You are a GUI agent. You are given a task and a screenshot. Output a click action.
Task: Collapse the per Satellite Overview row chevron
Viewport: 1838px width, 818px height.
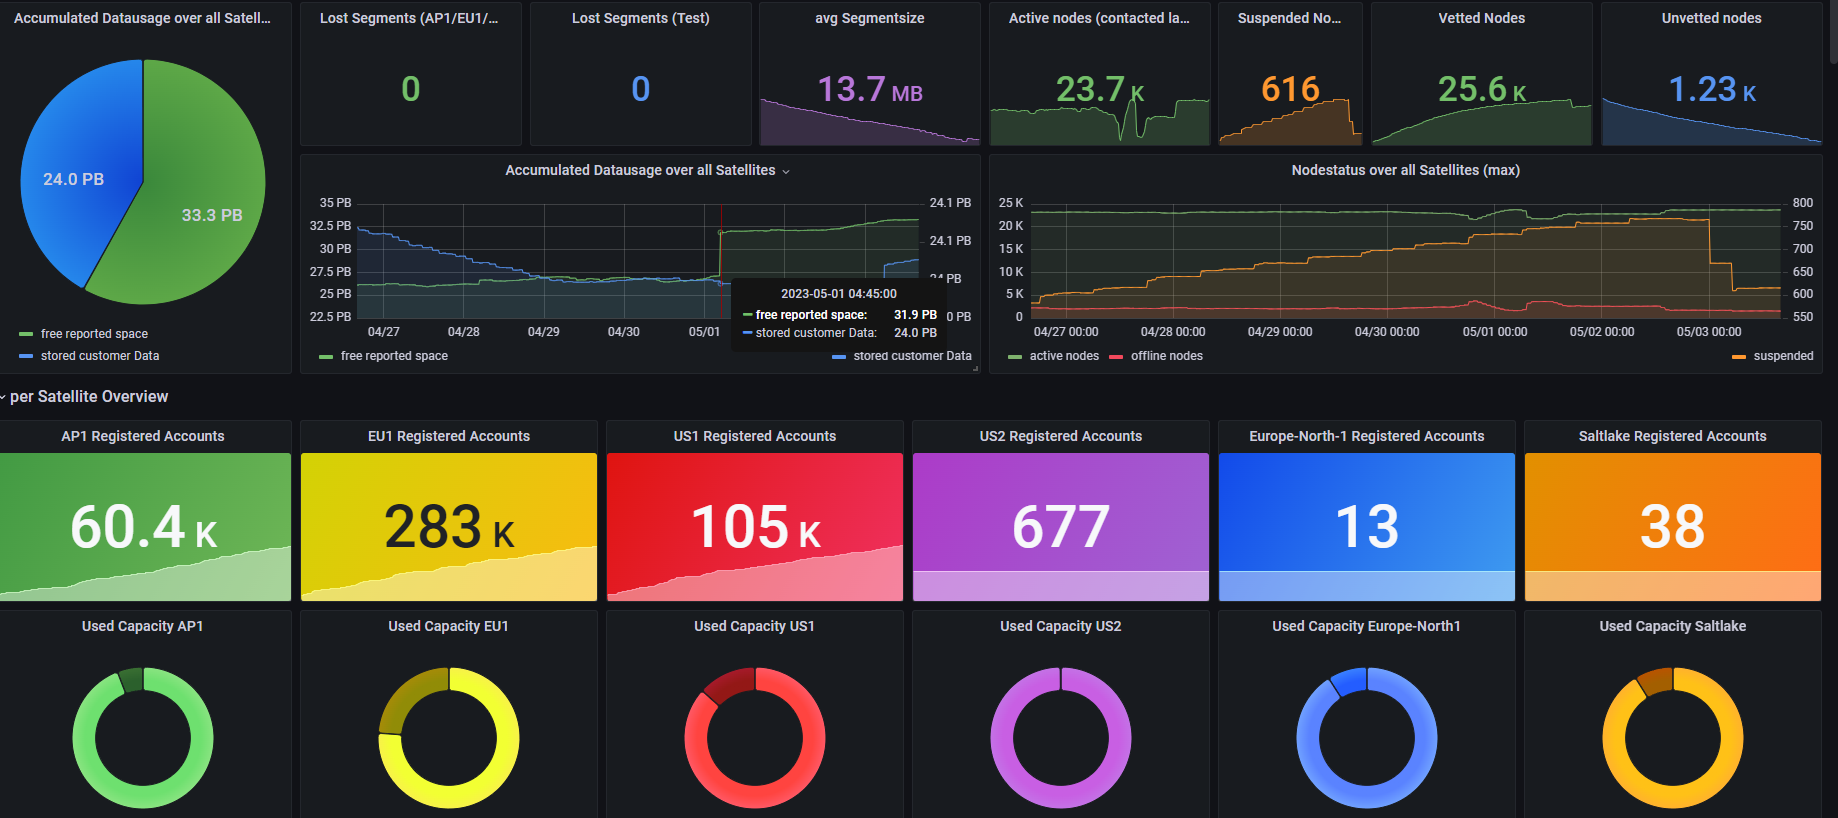coord(4,397)
